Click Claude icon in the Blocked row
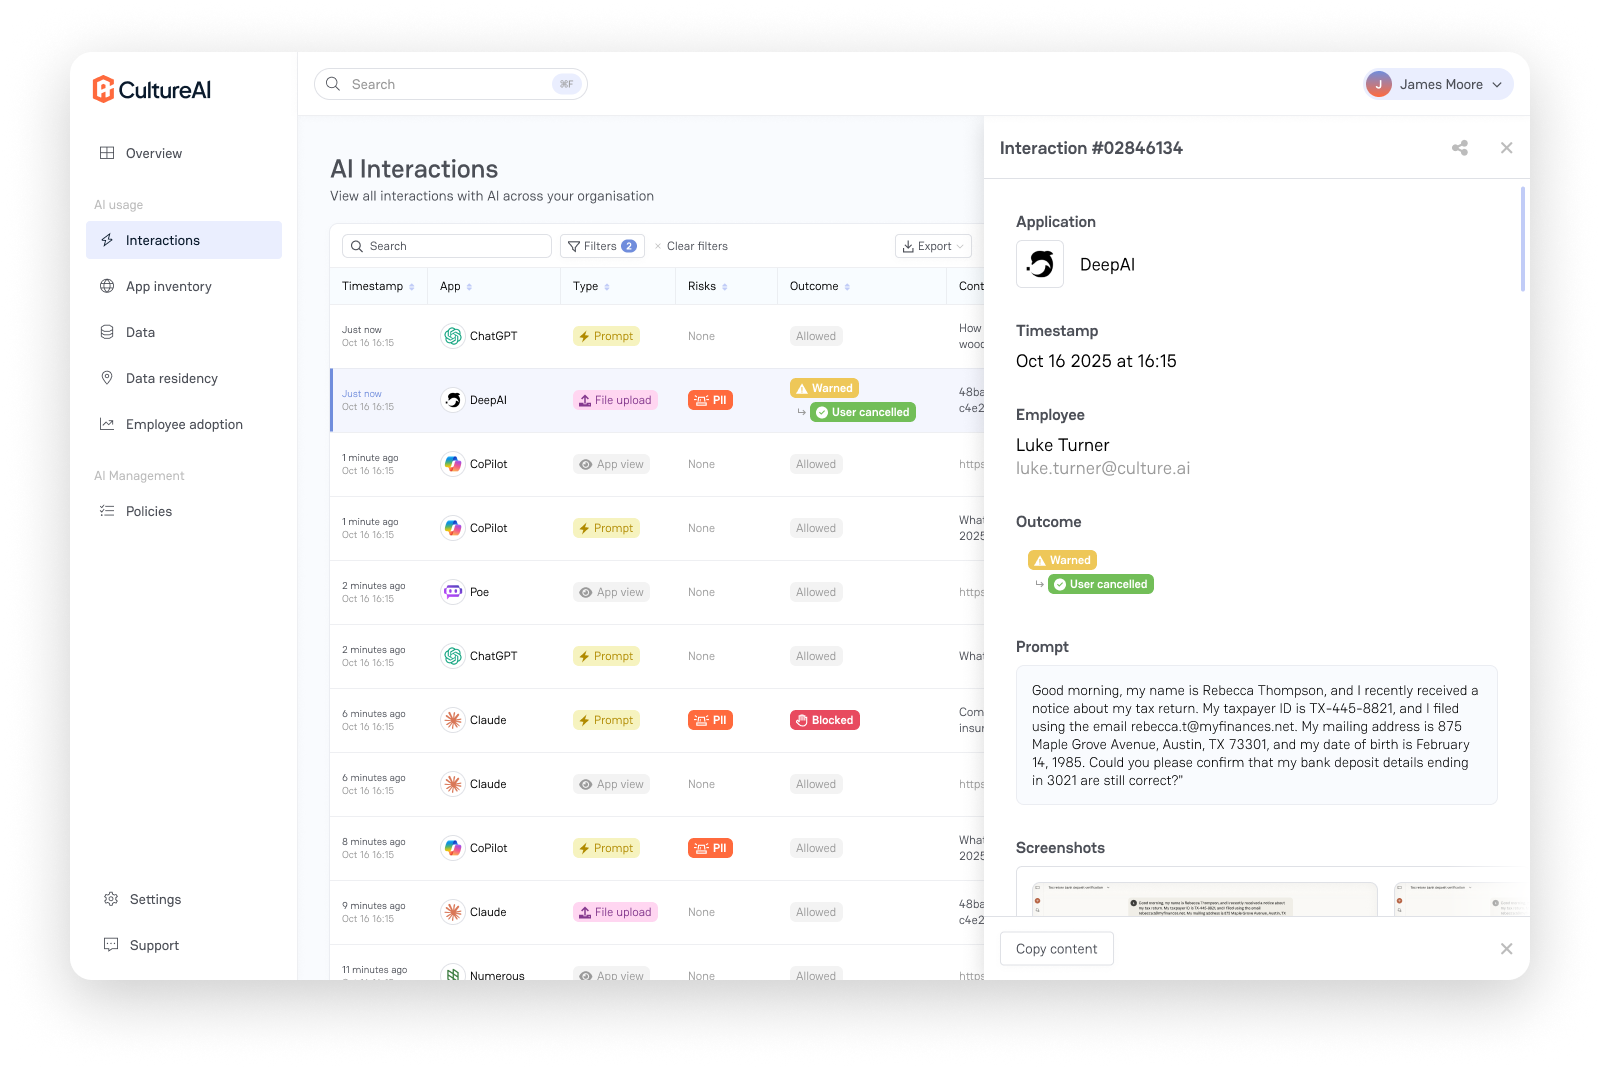 pos(453,720)
